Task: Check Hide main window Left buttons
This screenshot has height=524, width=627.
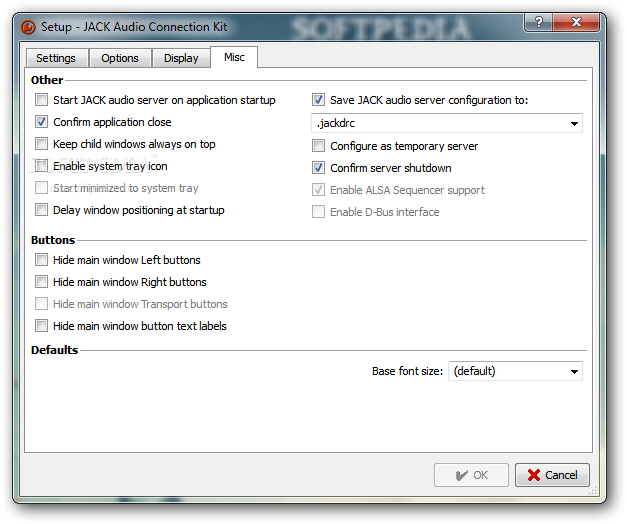Action: (x=42, y=260)
